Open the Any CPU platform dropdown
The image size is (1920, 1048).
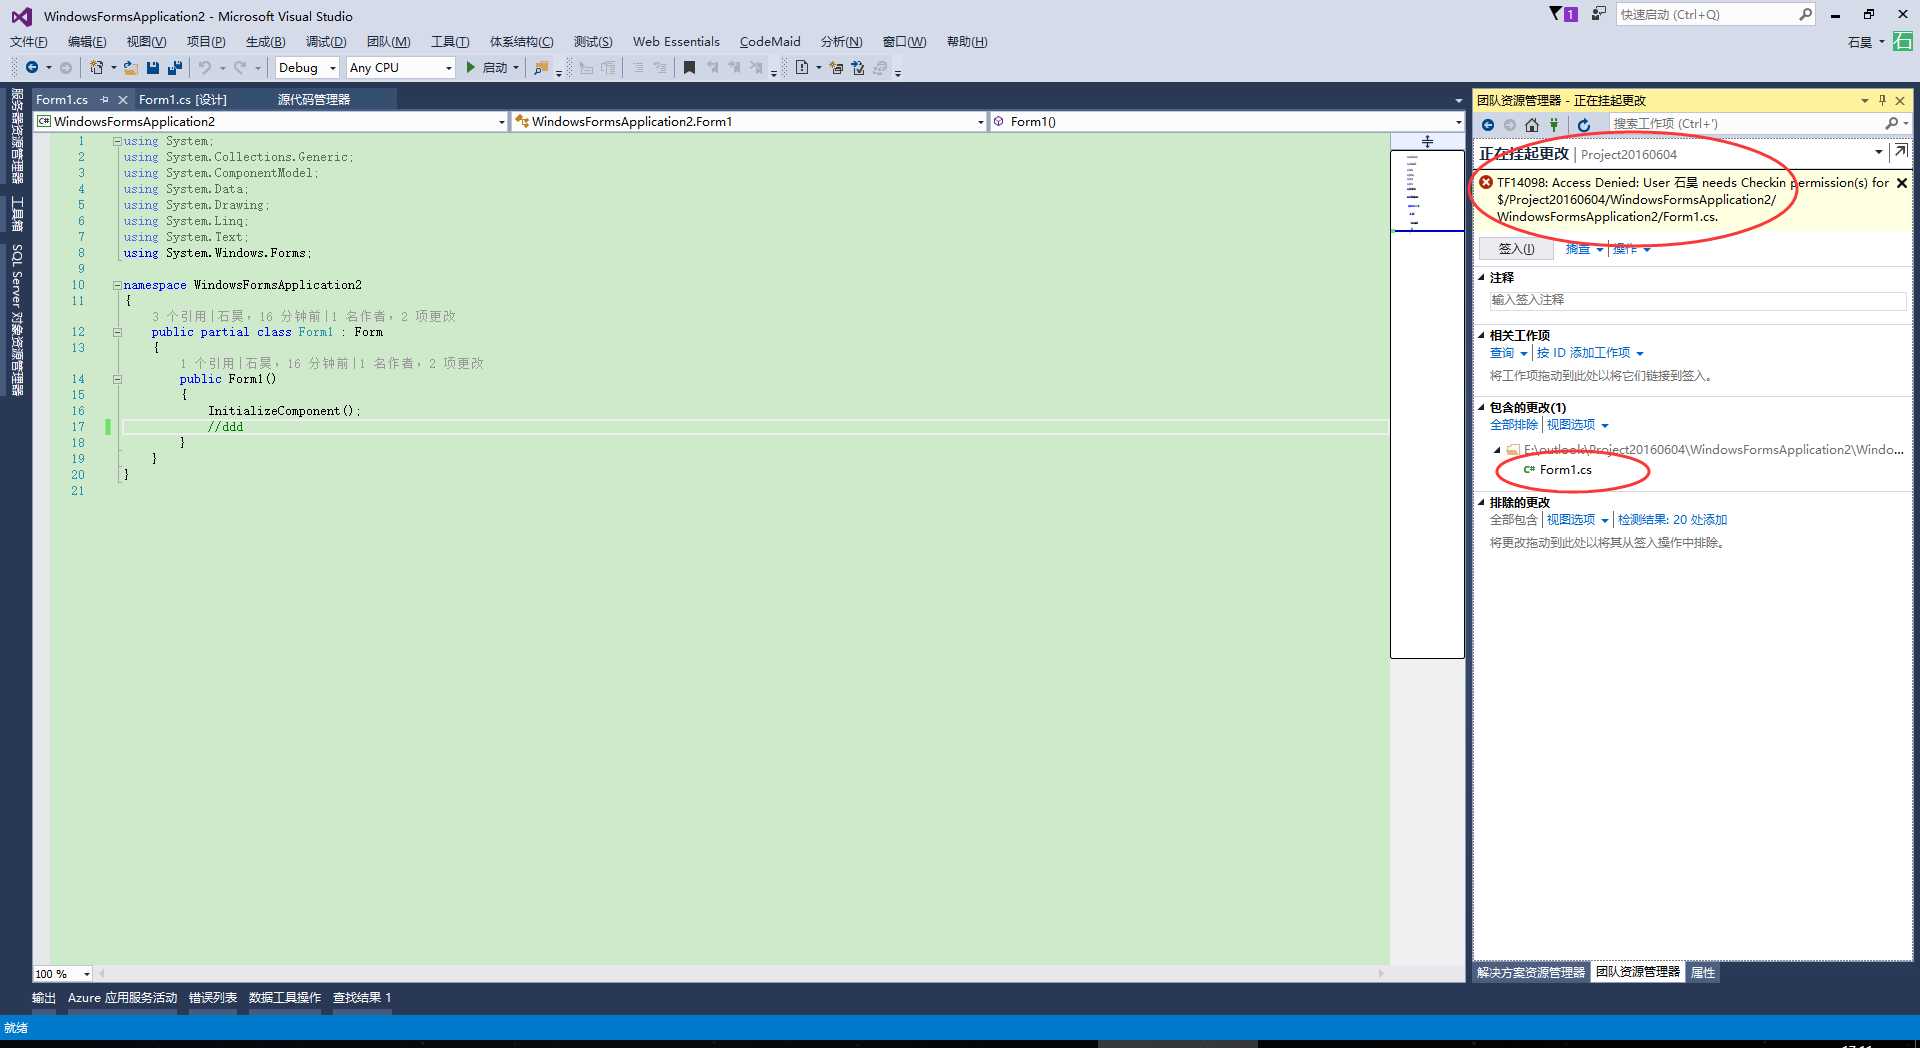tap(400, 67)
